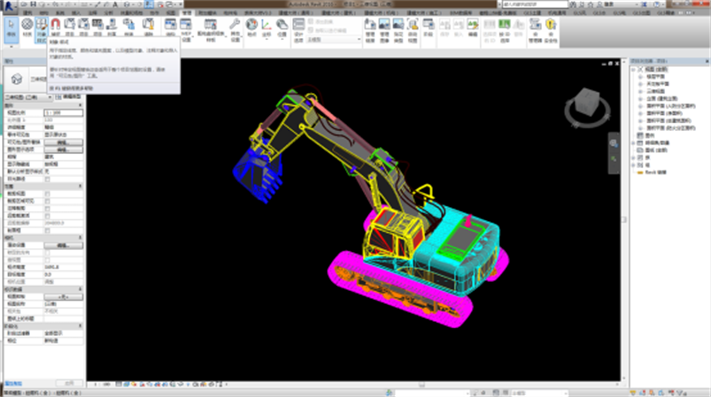Click Edit button for Rendering Settings

pos(63,245)
